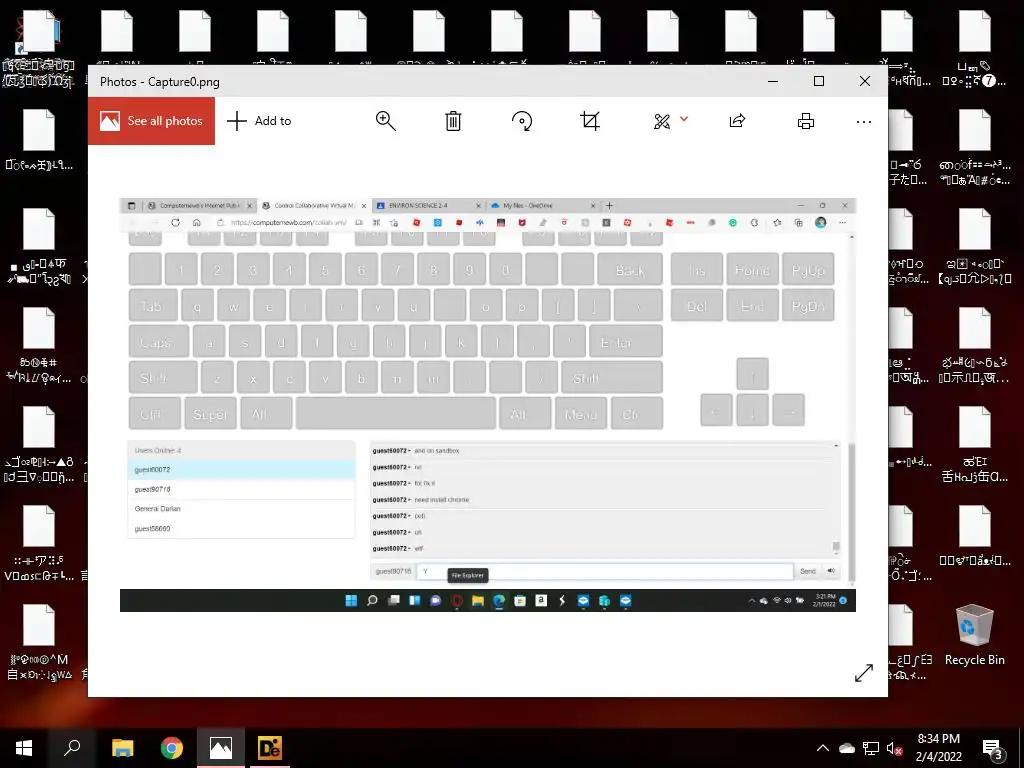Select the top-left desktop shortcut icon

(x=39, y=49)
